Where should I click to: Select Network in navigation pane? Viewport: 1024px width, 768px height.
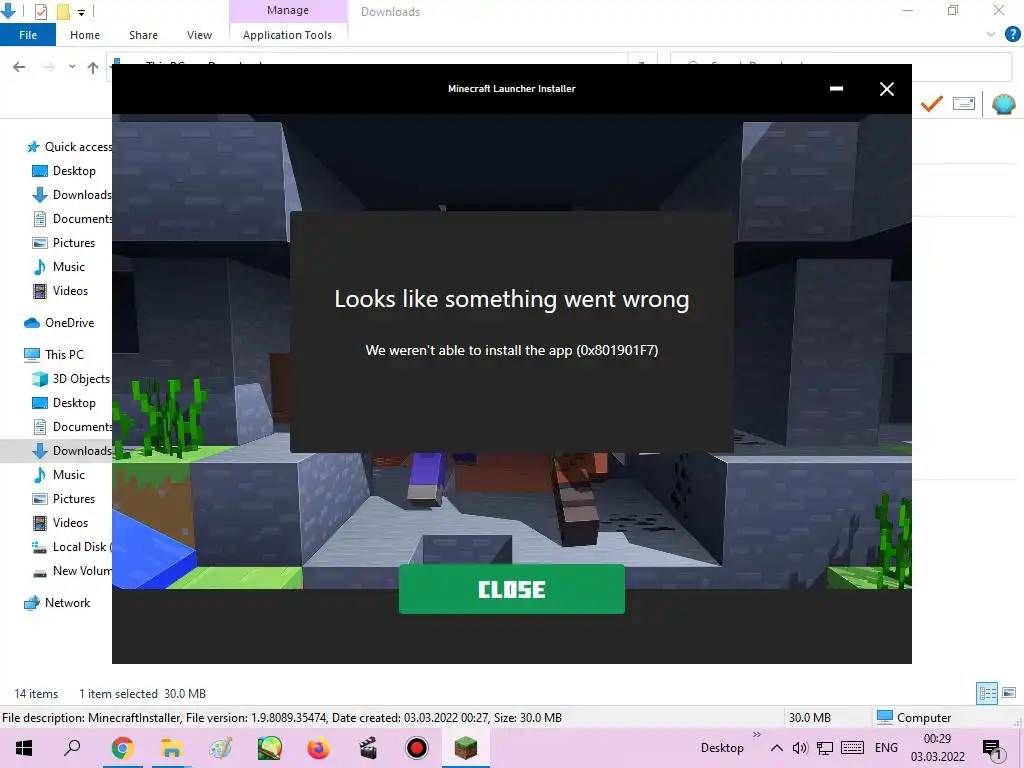(57, 603)
